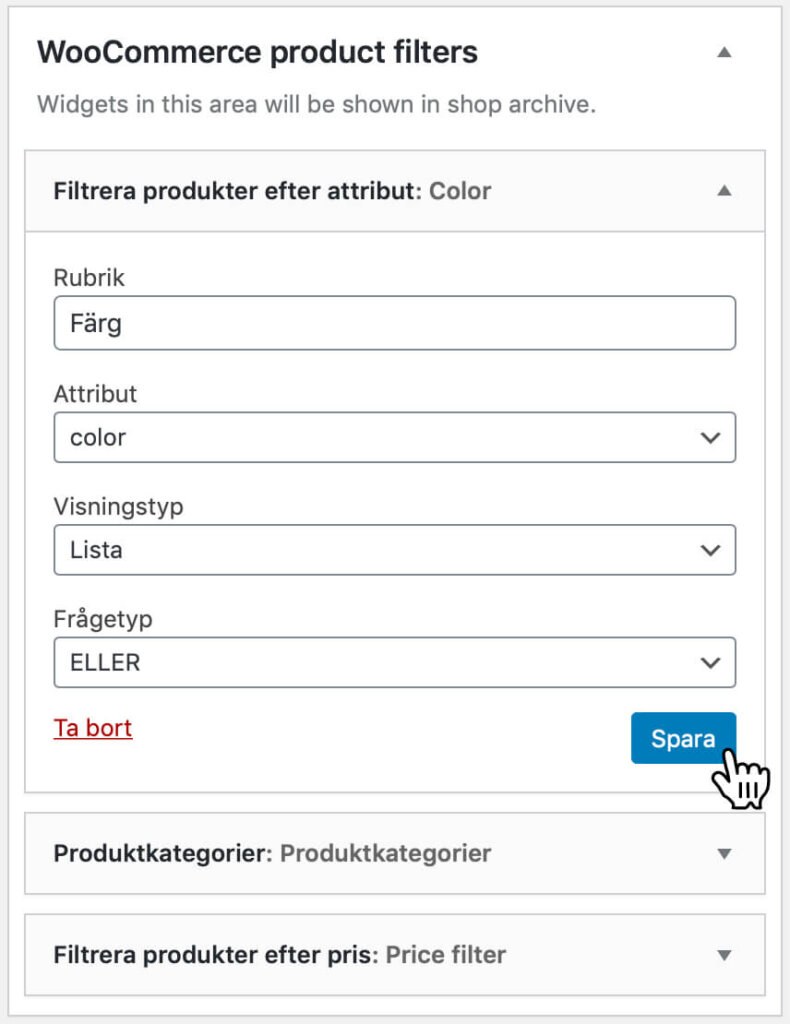Viewport: 790px width, 1024px height.
Task: Click the WooCommerce product filters title
Action: pyautogui.click(x=255, y=51)
